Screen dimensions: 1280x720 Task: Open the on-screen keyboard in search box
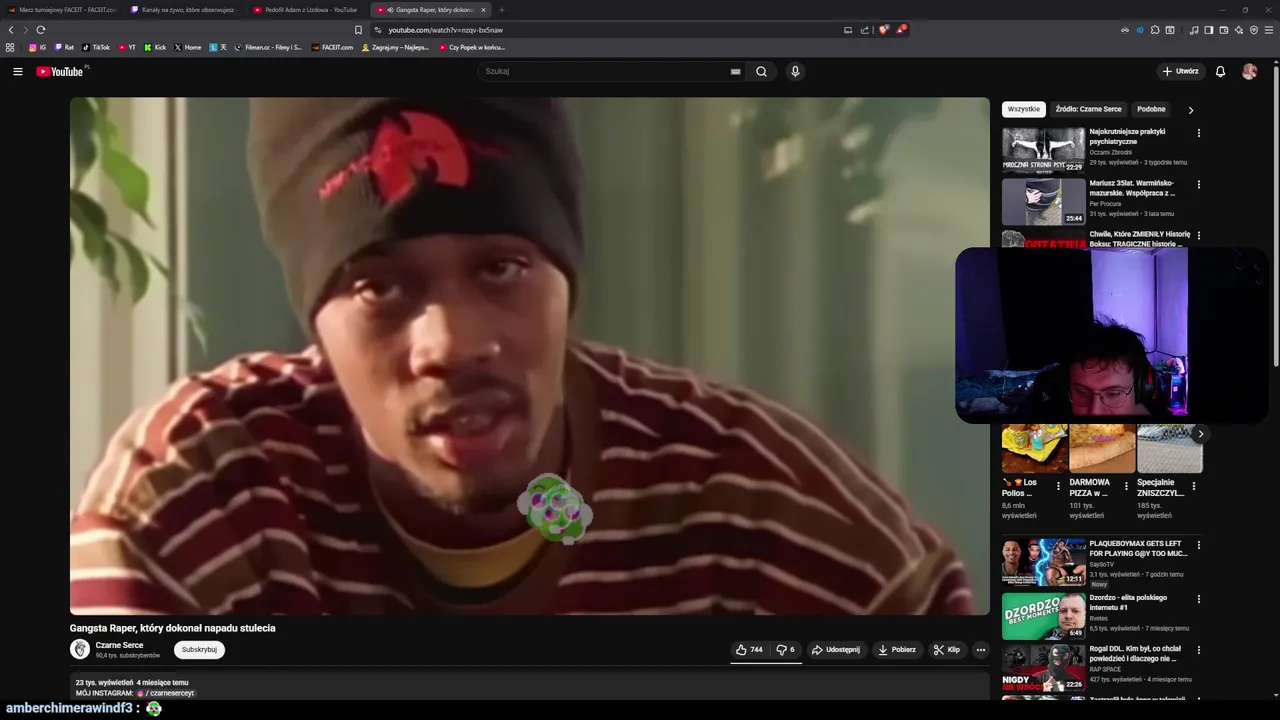coord(735,71)
